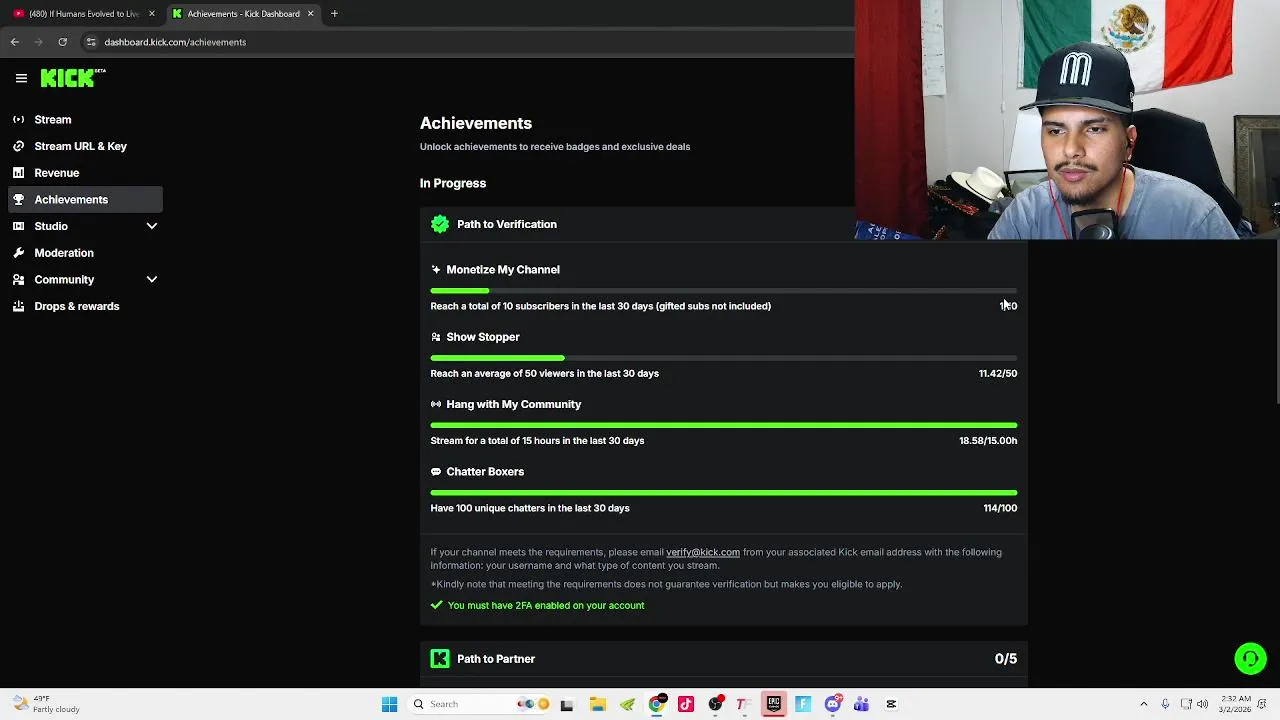Open a new browser tab
The height and width of the screenshot is (720, 1280).
pyautogui.click(x=334, y=14)
